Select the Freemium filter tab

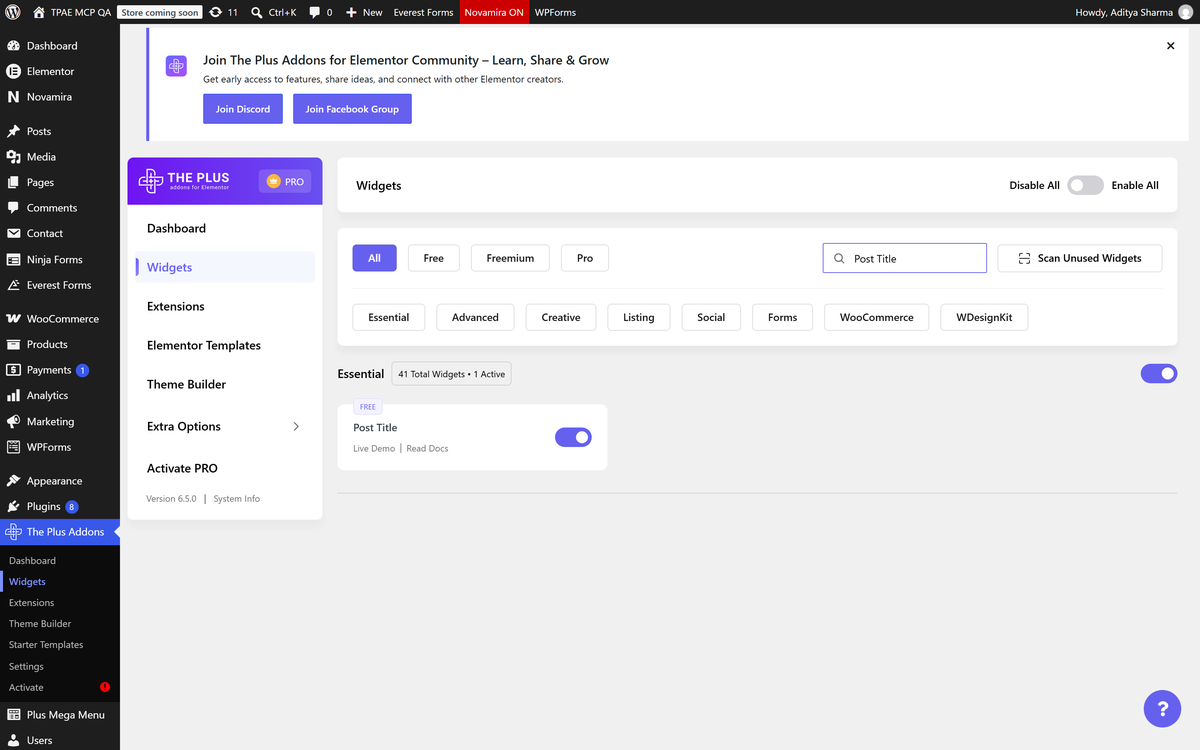(x=510, y=258)
